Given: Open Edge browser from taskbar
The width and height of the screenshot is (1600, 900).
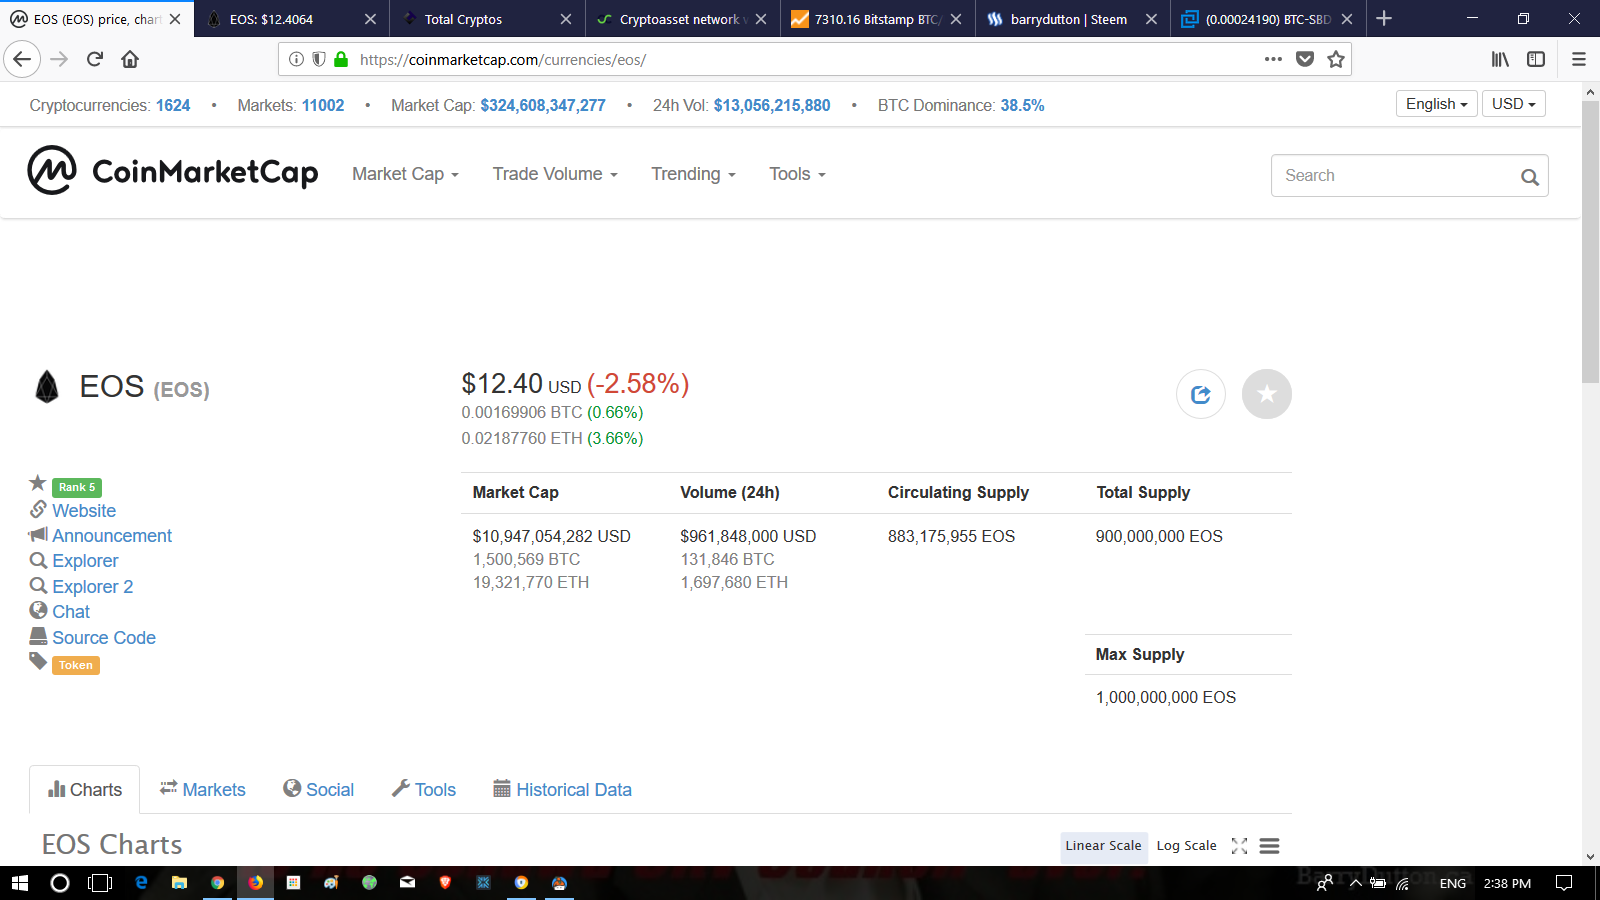Looking at the screenshot, I should [x=141, y=883].
